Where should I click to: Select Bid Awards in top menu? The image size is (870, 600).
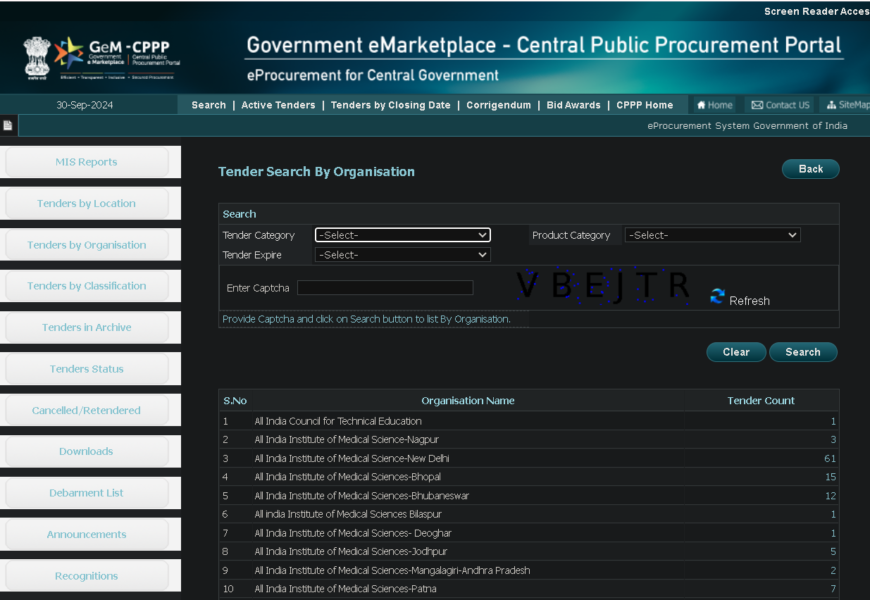coord(573,105)
